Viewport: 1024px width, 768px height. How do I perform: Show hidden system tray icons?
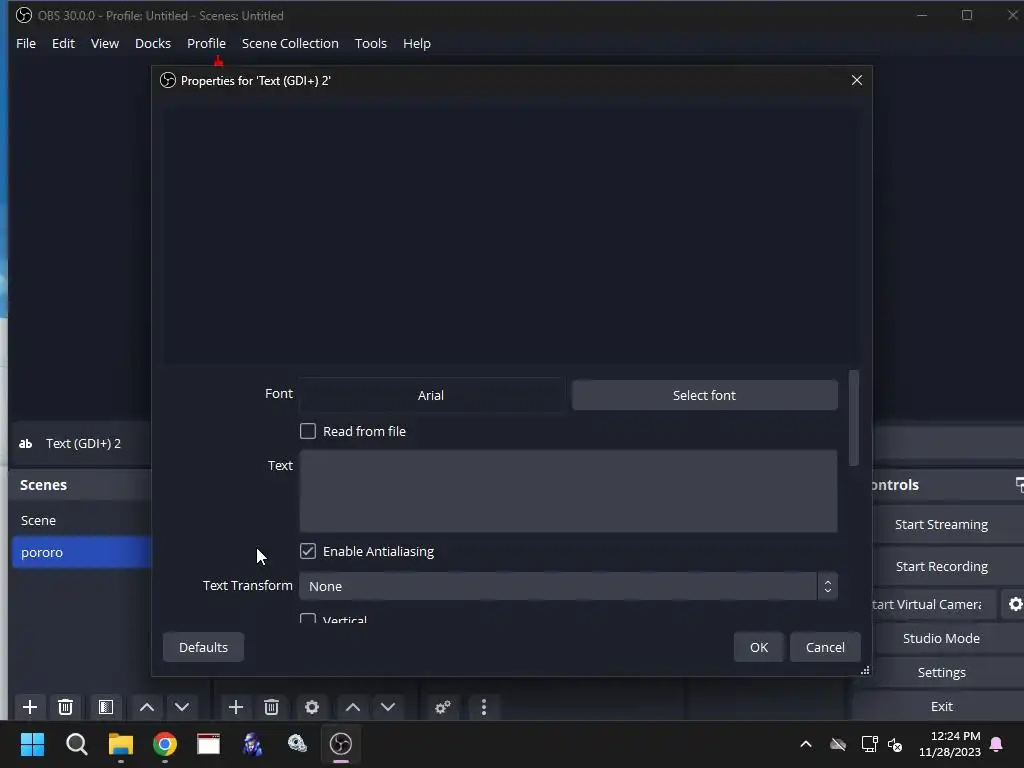806,744
